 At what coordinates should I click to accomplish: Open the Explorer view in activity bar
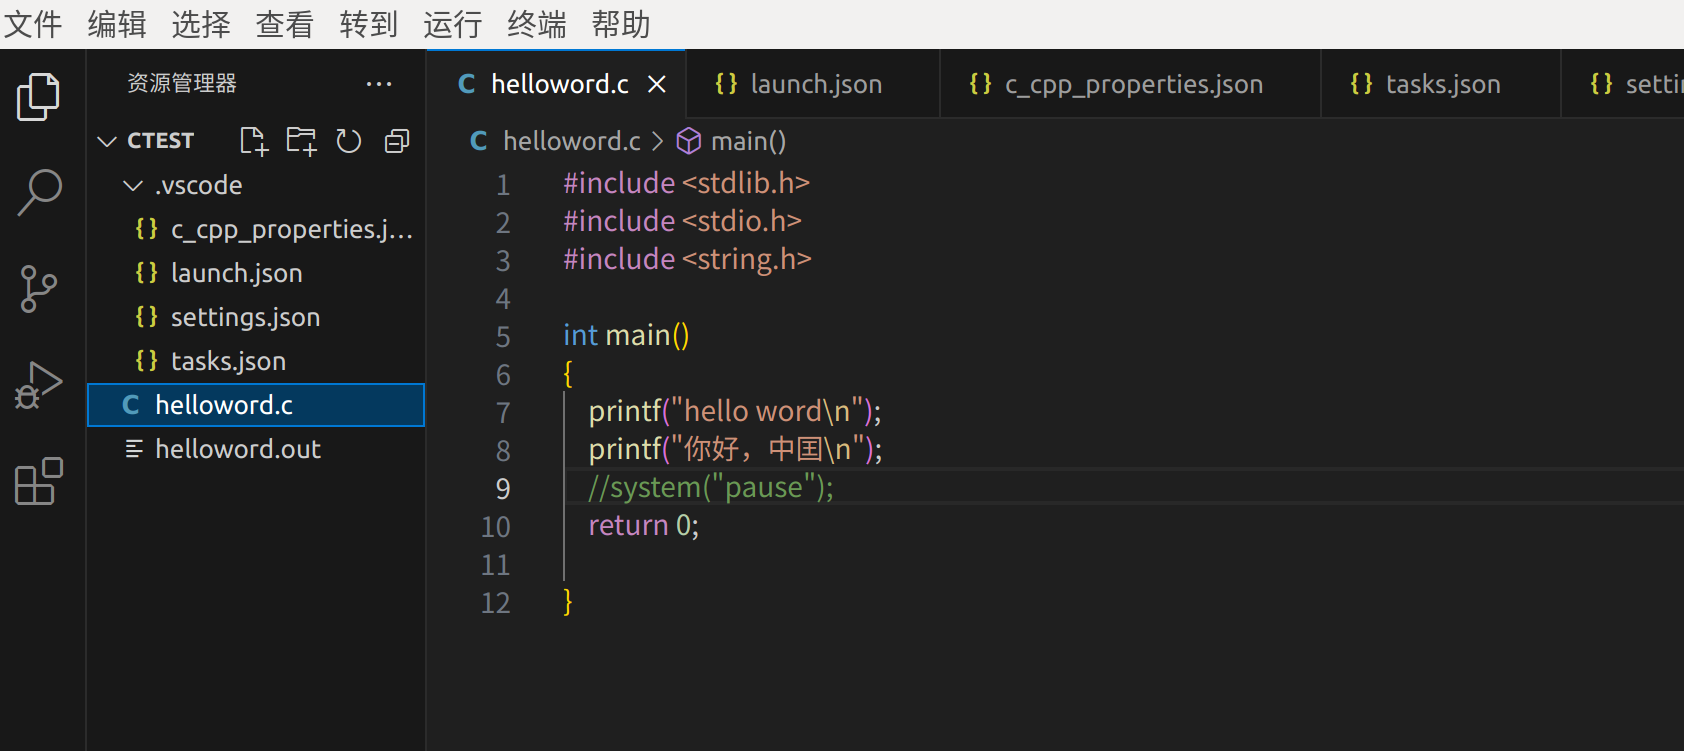point(39,97)
